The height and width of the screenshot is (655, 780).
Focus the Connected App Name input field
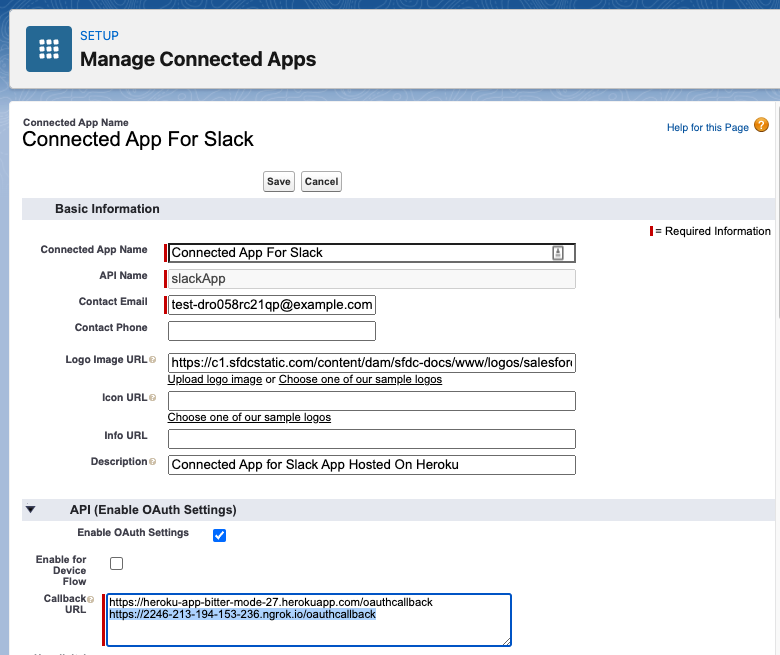pyautogui.click(x=372, y=253)
